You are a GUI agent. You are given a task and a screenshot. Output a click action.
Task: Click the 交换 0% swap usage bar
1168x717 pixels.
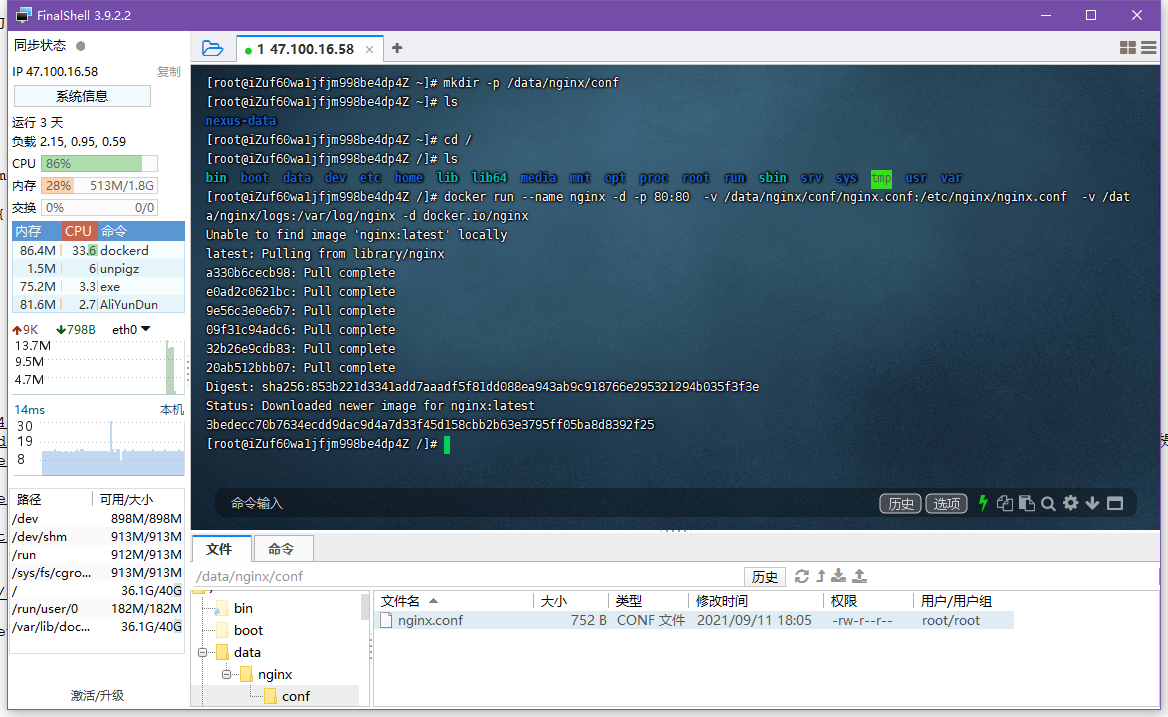pyautogui.click(x=99, y=208)
